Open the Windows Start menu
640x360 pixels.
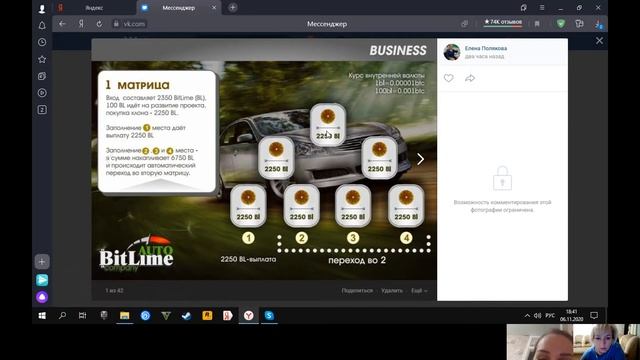pos(42,316)
